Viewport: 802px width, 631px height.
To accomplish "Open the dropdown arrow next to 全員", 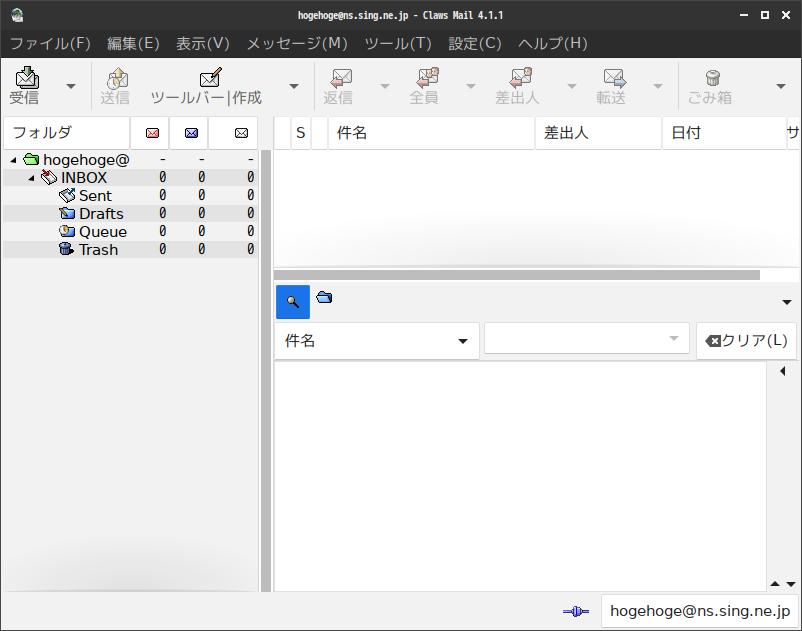I will (x=471, y=86).
